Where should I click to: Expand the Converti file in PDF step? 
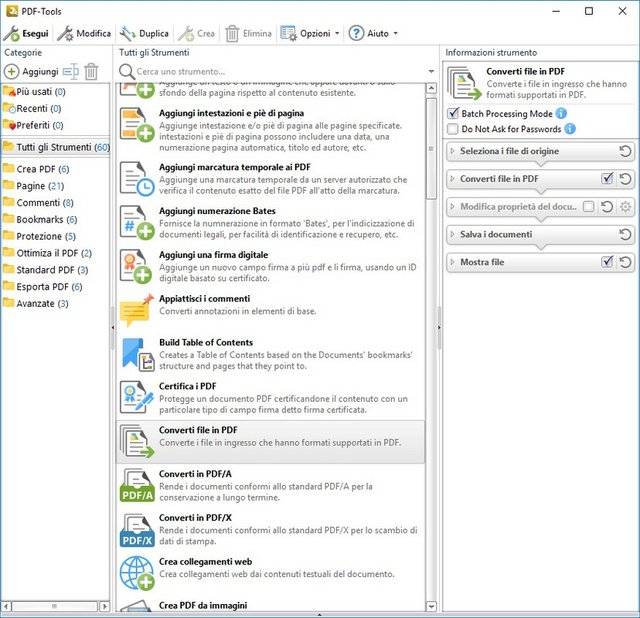coord(452,179)
